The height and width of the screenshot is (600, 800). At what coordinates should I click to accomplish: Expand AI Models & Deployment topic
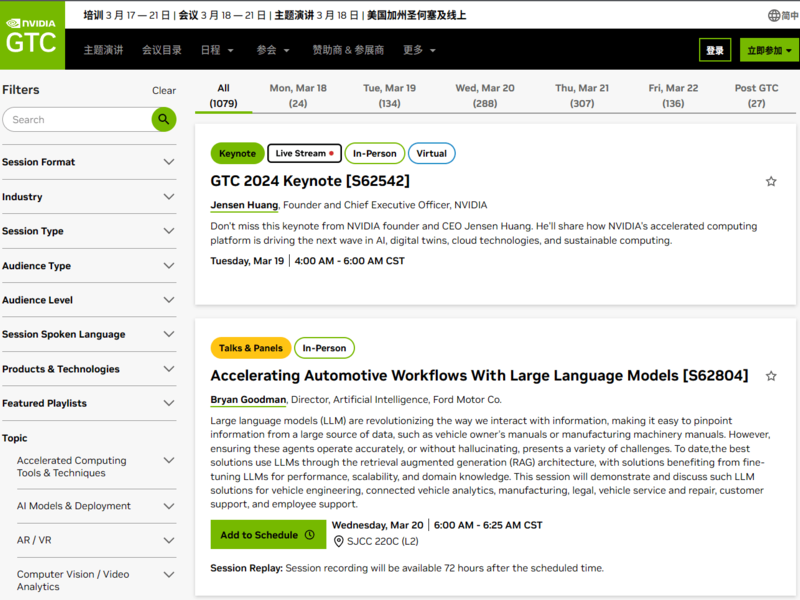[96, 506]
